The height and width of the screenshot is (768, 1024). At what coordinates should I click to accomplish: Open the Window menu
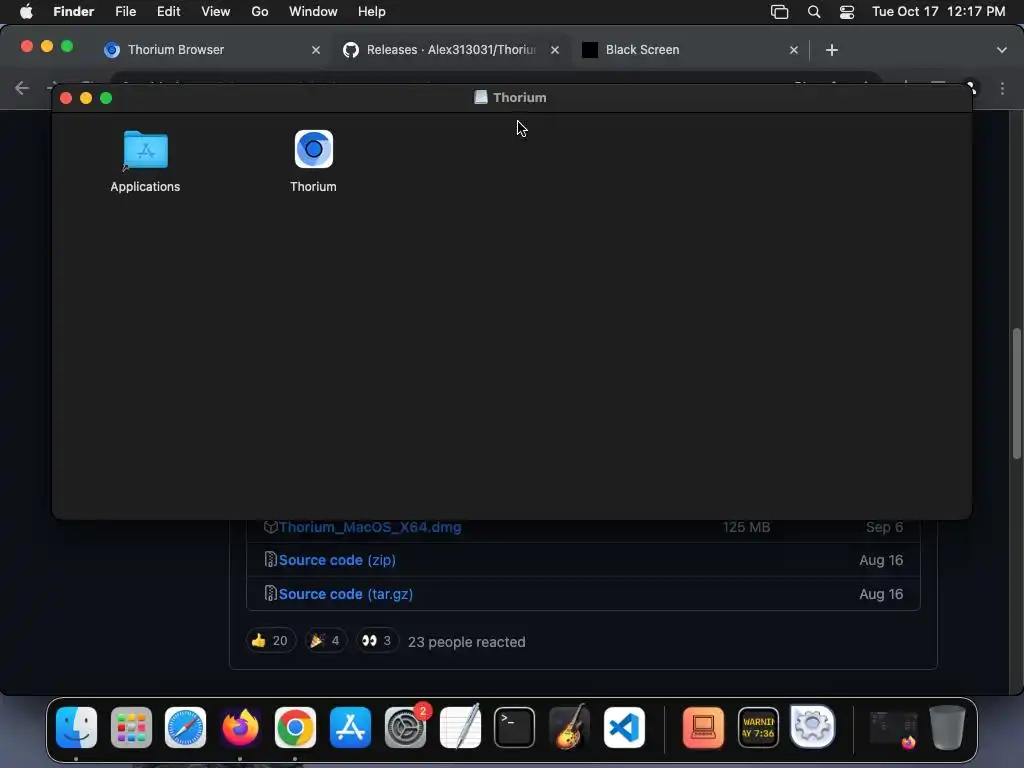tap(313, 12)
